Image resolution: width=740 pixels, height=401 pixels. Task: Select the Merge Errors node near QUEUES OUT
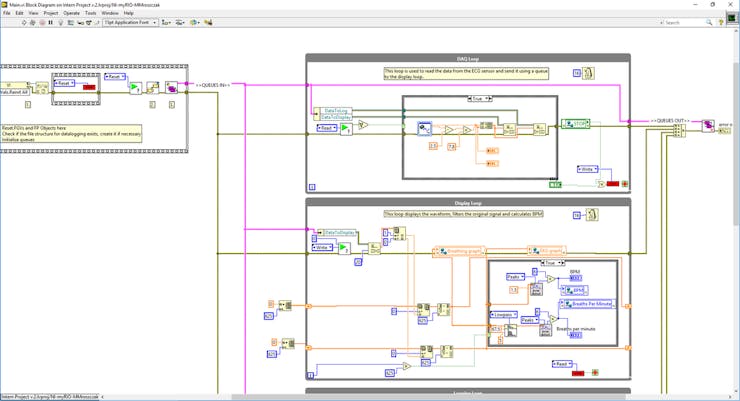click(x=678, y=130)
